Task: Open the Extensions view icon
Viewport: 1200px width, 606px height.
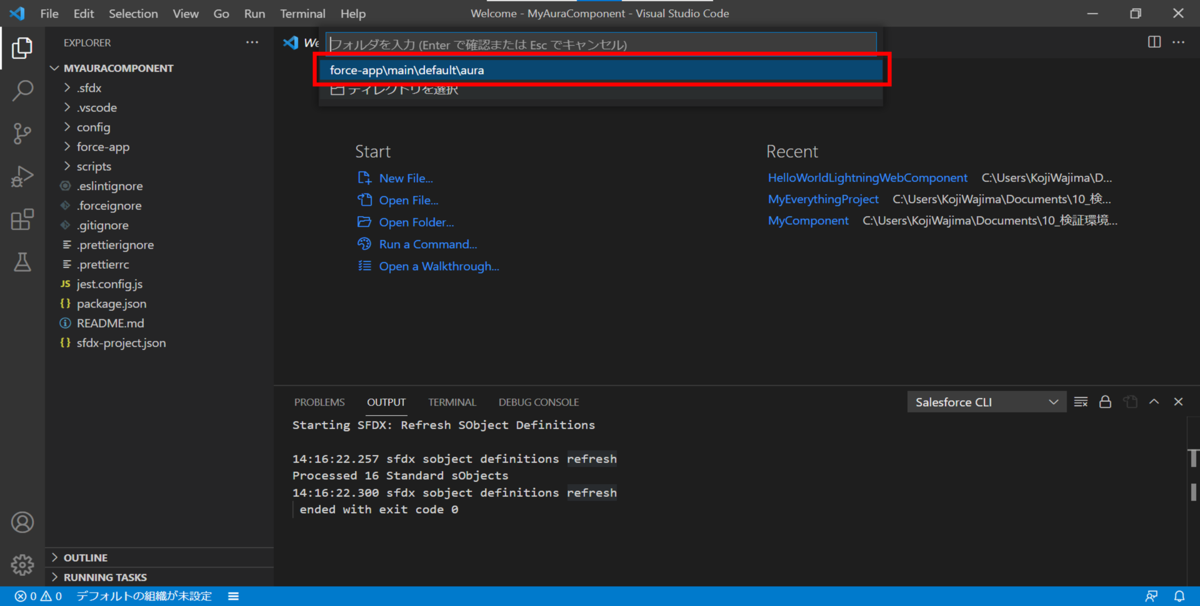Action: click(x=22, y=220)
